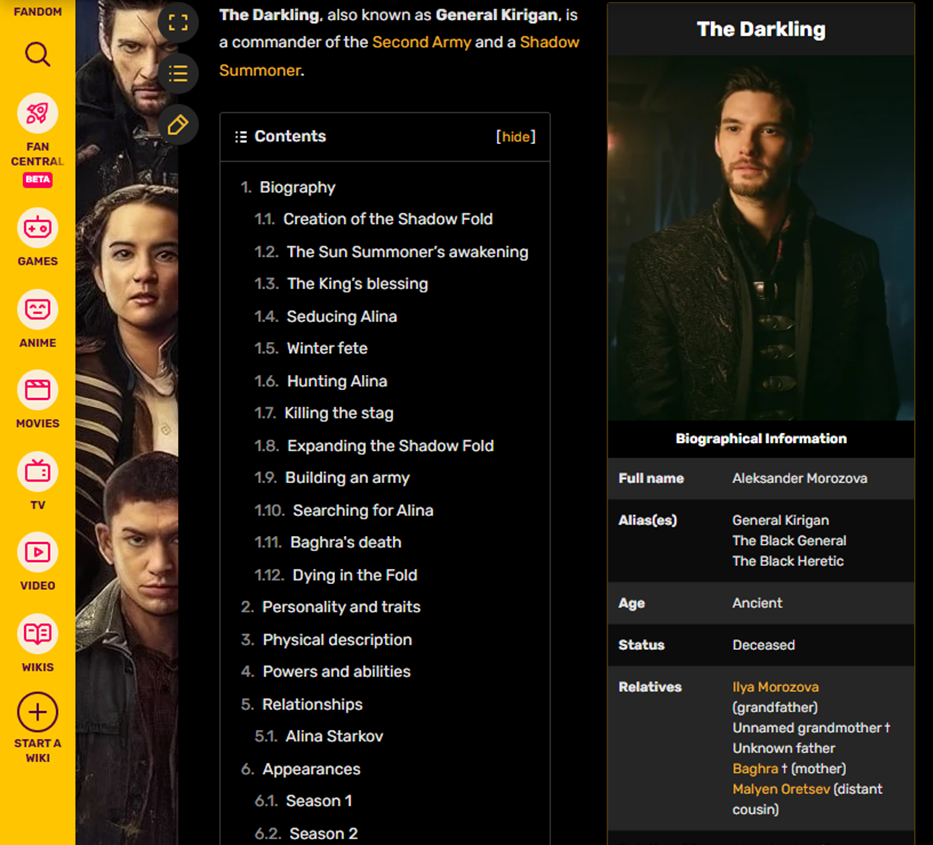
Task: Open the Ilya Morozova relative link
Action: [x=775, y=687]
